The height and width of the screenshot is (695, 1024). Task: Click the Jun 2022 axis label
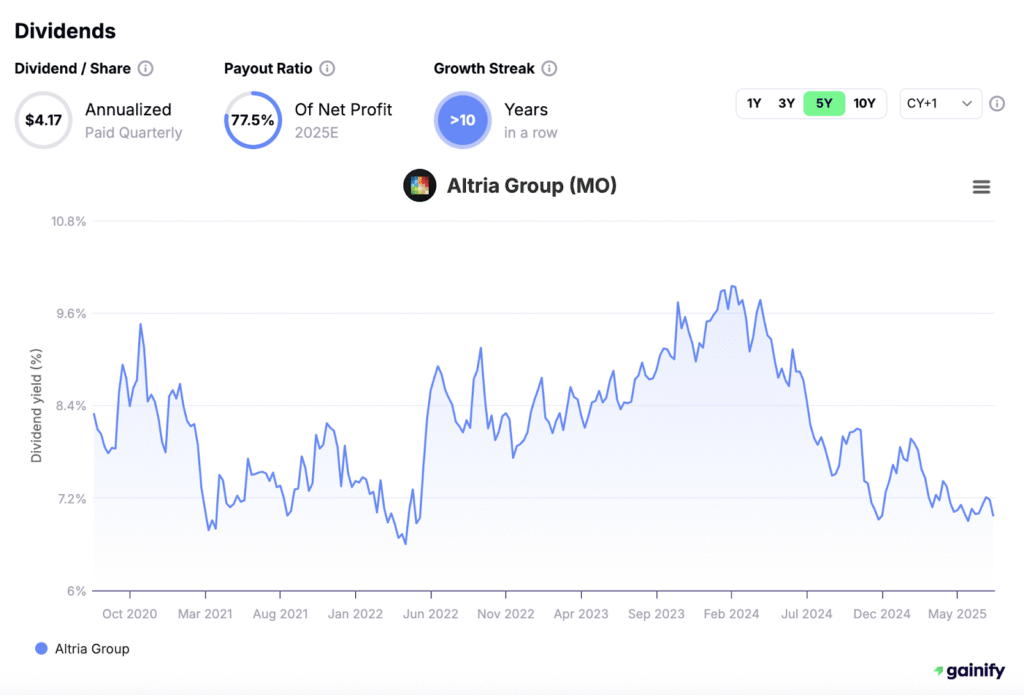click(x=430, y=614)
